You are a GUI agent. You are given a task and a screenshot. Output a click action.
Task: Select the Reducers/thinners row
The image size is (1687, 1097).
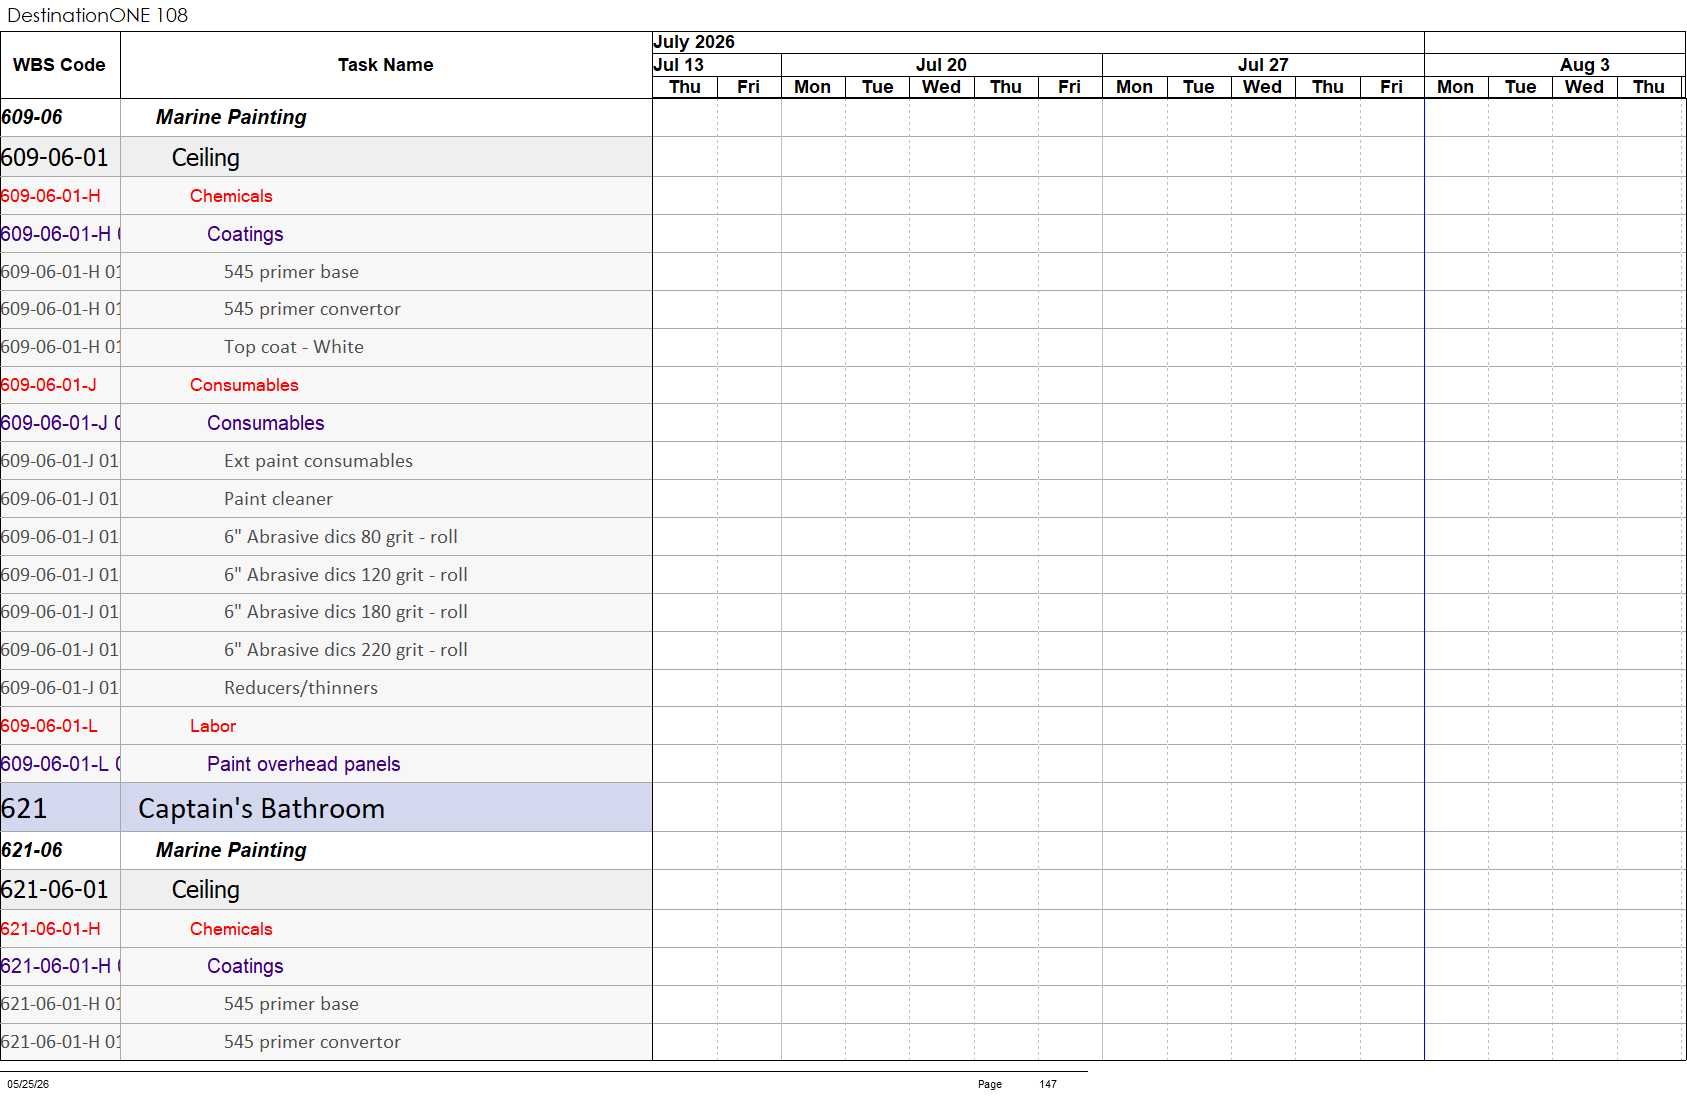(326, 688)
